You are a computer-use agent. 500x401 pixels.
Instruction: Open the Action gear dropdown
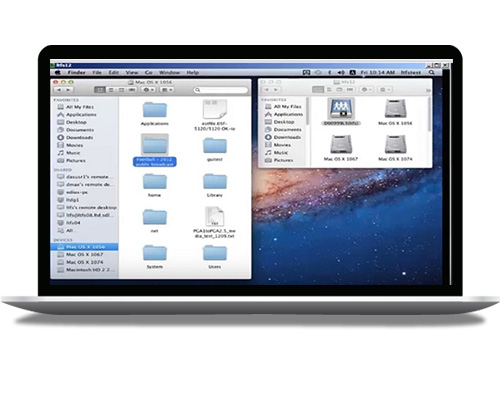click(x=148, y=90)
